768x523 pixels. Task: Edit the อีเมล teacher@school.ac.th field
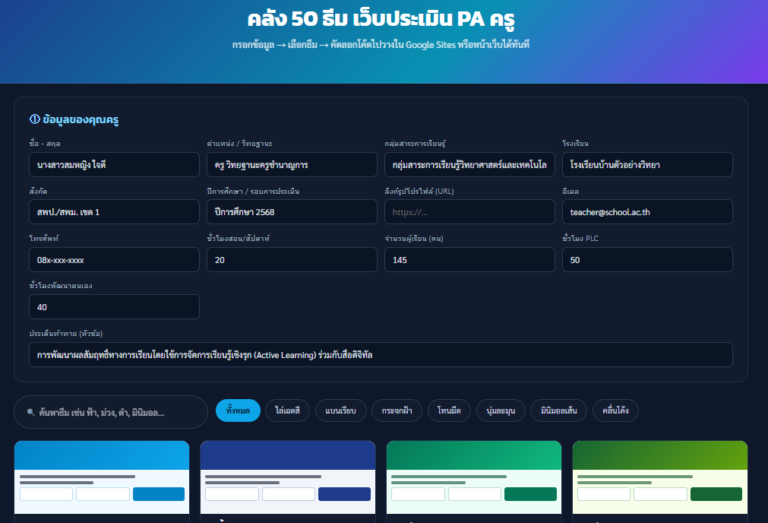(647, 212)
